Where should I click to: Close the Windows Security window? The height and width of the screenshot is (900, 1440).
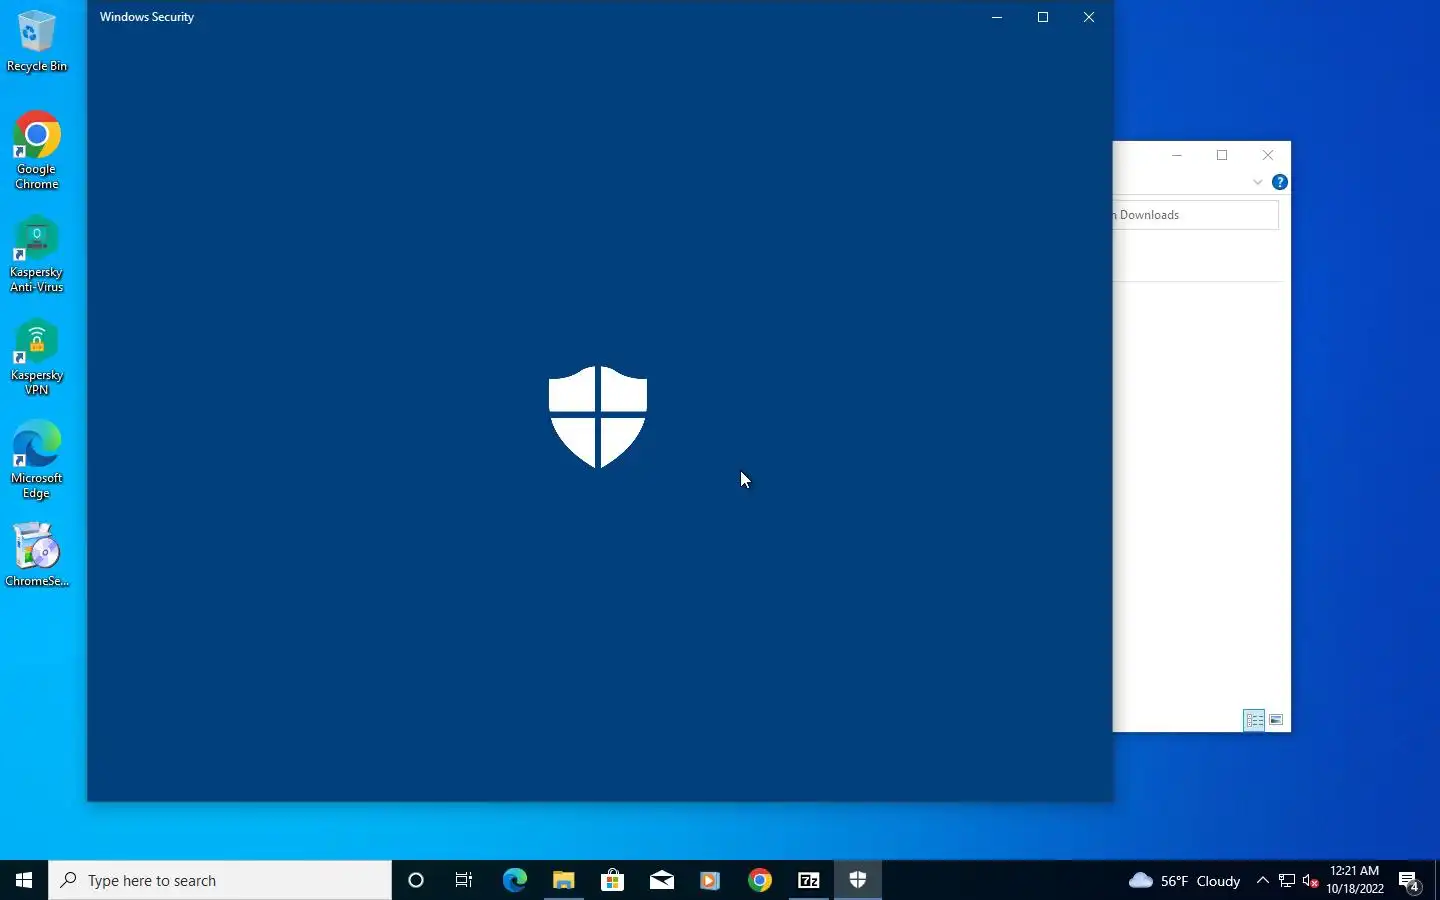(1089, 17)
